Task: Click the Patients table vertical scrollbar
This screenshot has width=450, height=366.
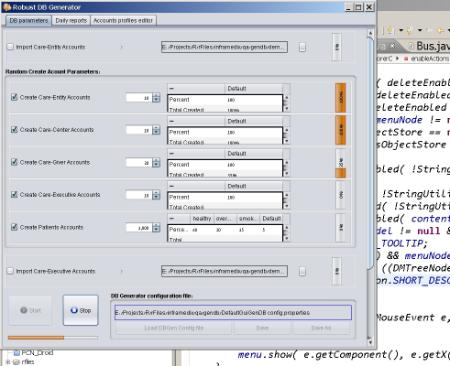Action: pos(286,233)
